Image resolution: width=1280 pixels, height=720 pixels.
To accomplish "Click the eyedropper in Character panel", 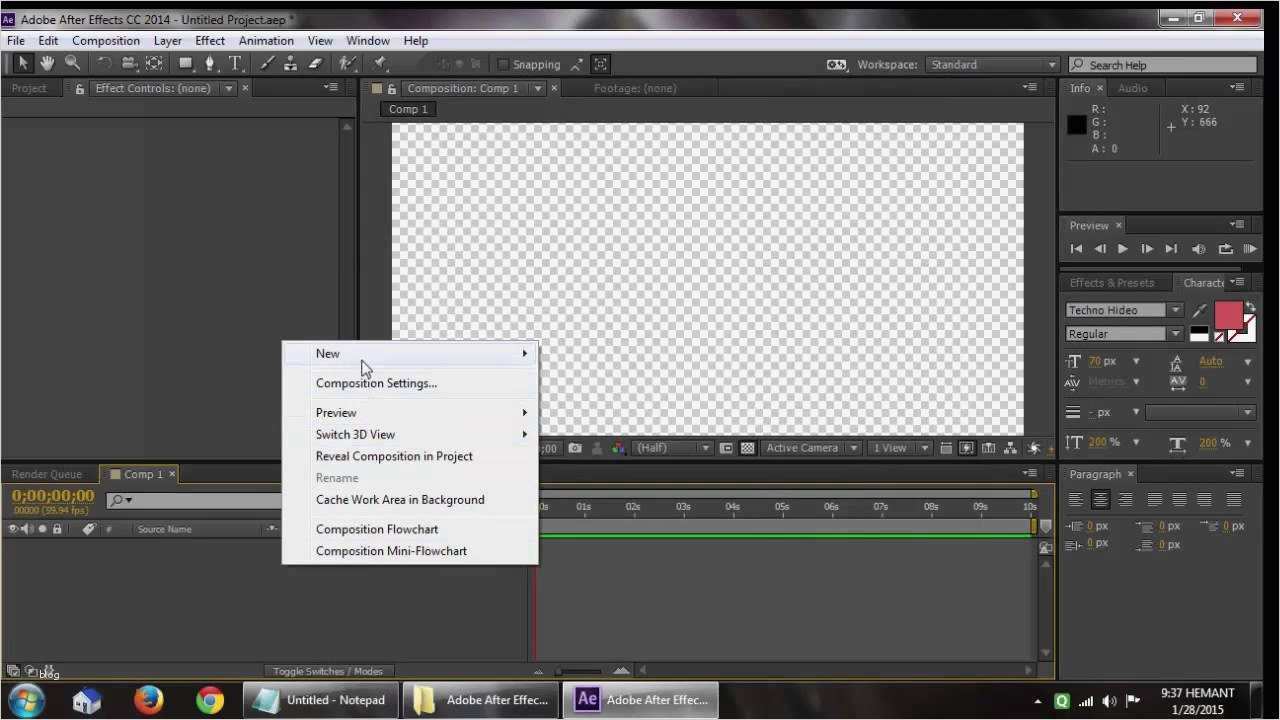I will 1199,311.
